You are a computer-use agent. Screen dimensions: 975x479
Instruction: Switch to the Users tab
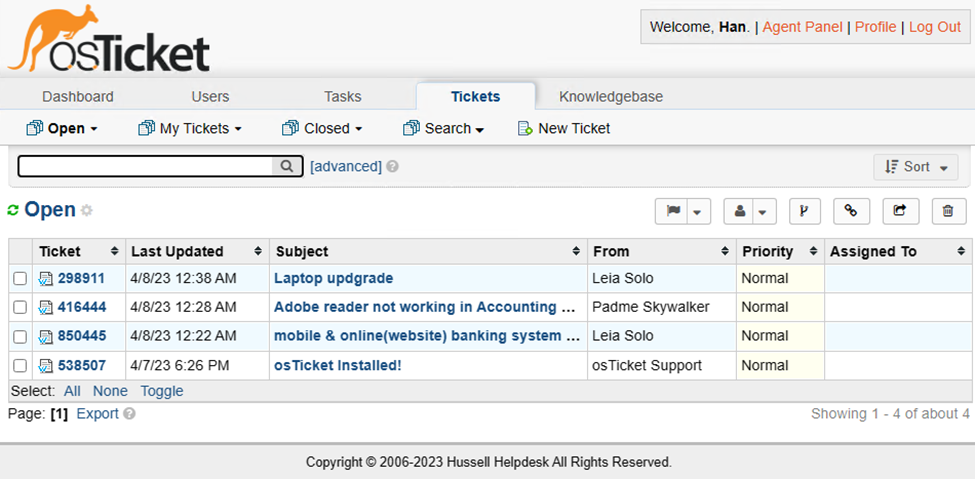click(x=210, y=96)
